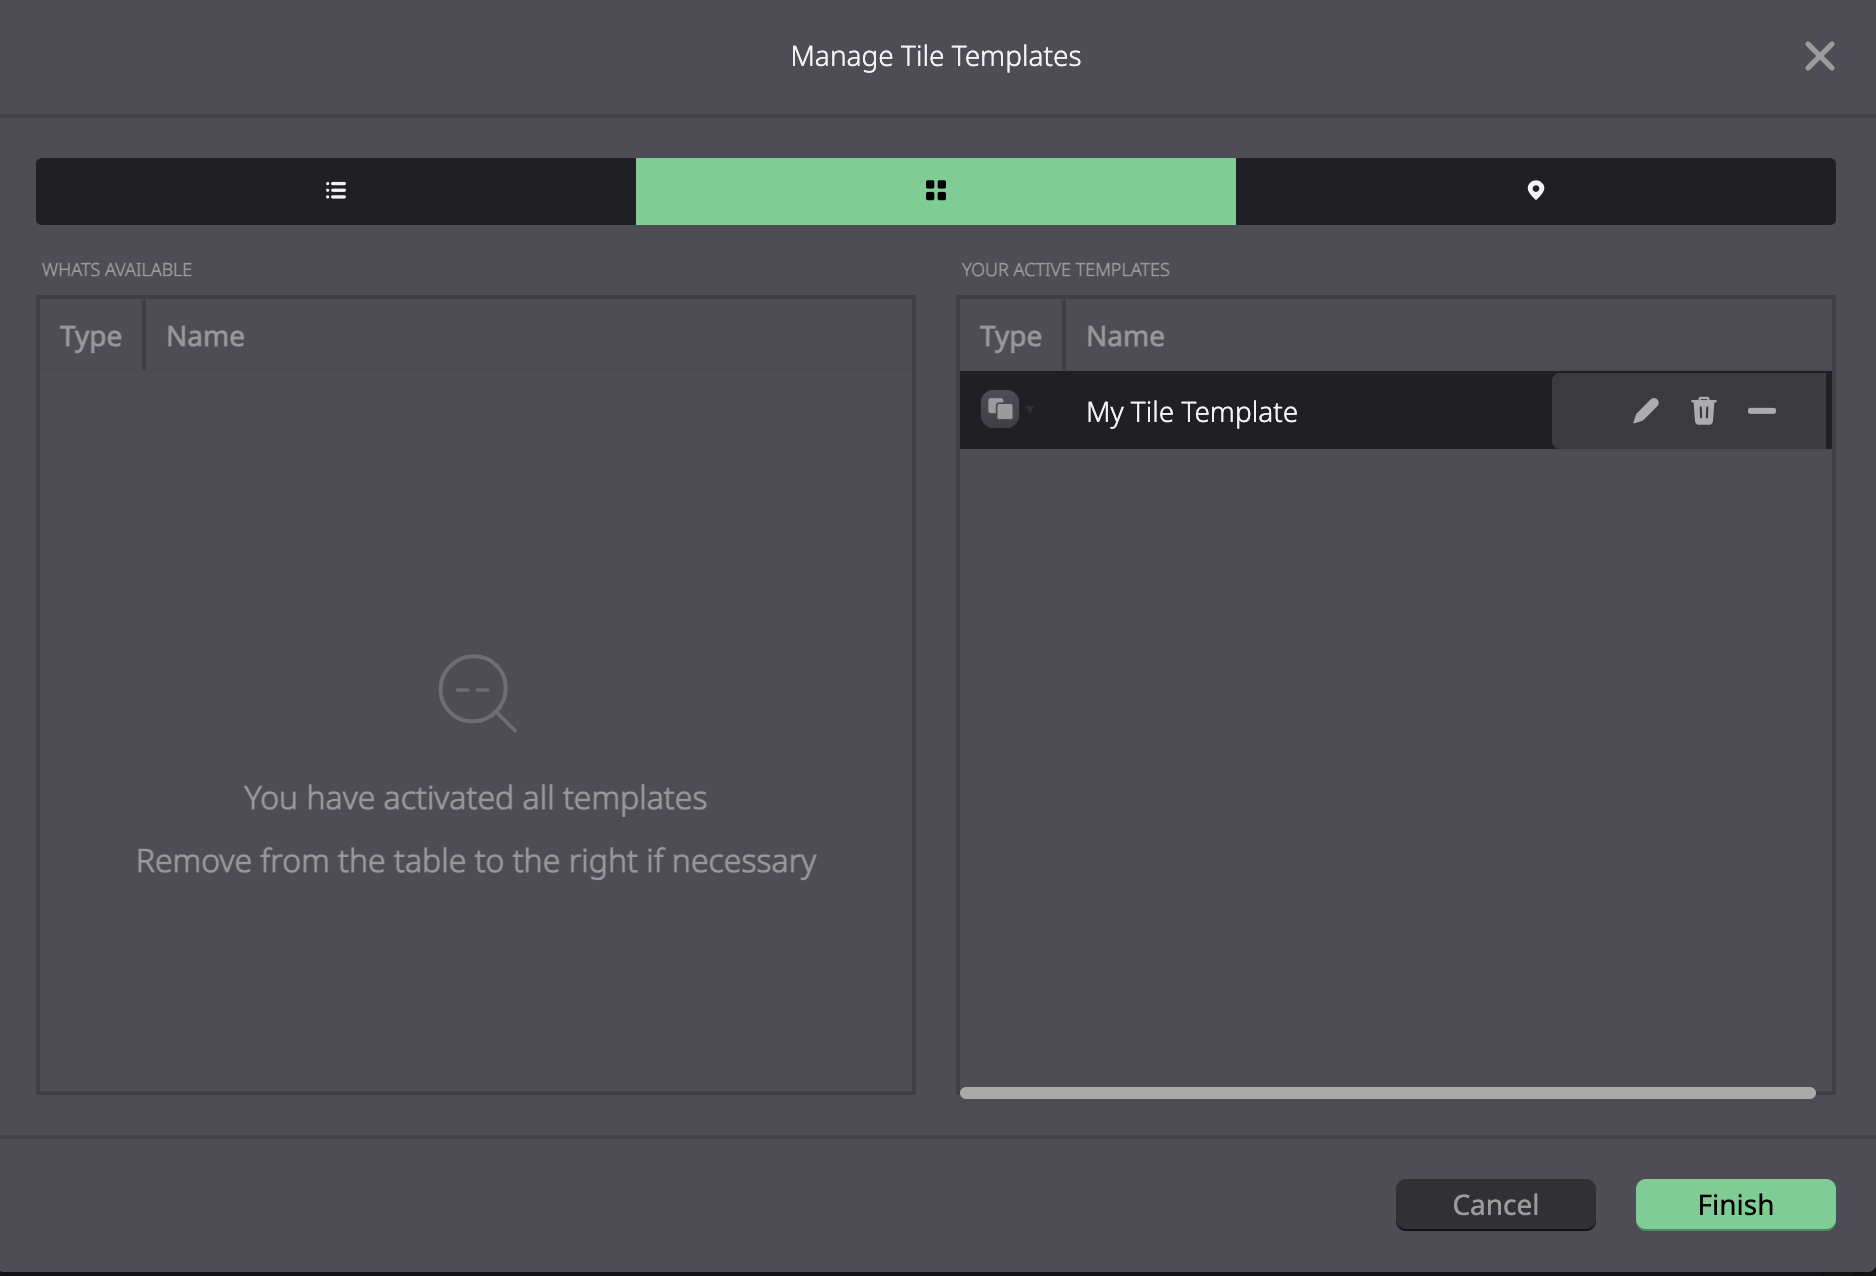Image resolution: width=1876 pixels, height=1276 pixels.
Task: Edit My Tile Template with pencil icon
Action: [x=1646, y=411]
